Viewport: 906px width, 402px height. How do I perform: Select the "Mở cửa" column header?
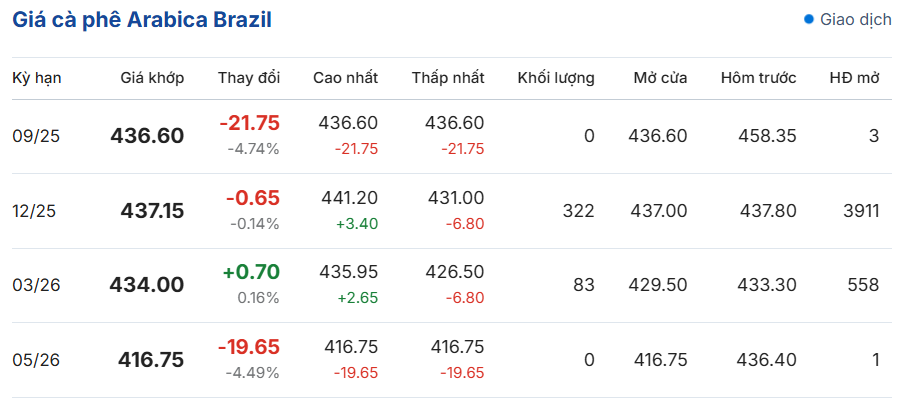660,78
